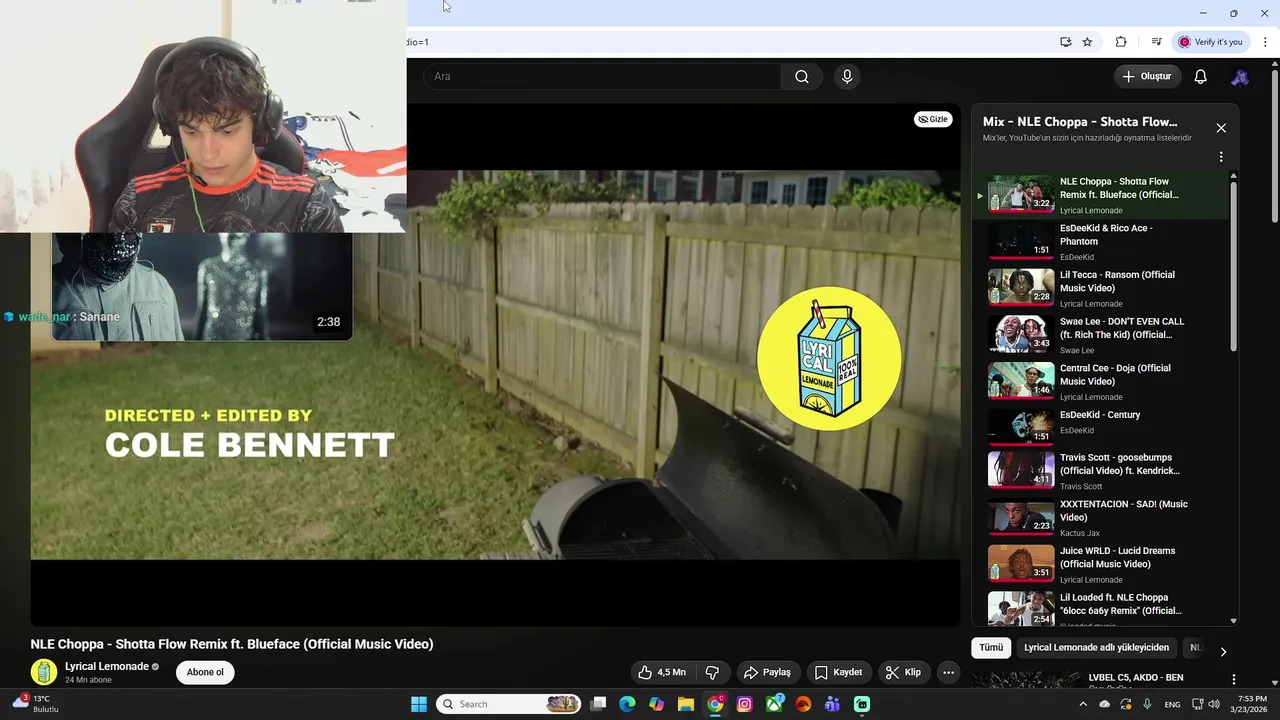Click the Lyrical Lemonade carton overlay on video
Image resolution: width=1280 pixels, height=720 pixels.
(829, 359)
